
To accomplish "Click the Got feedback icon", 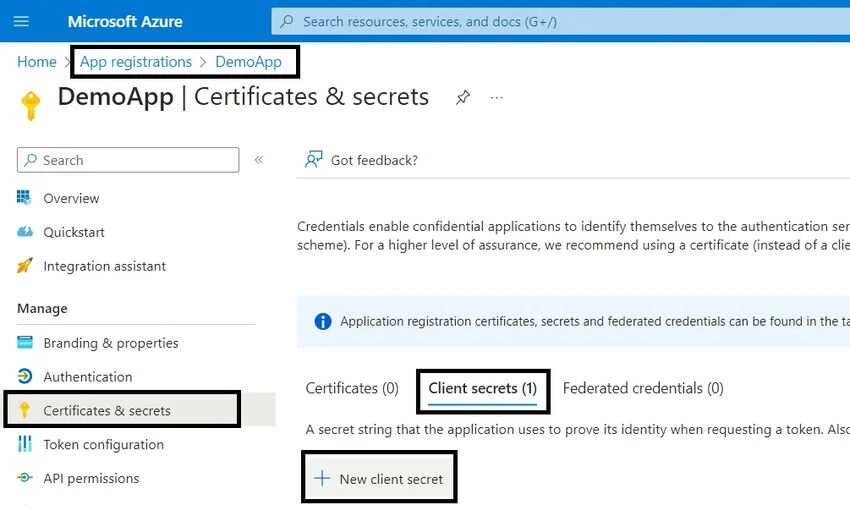I will click(314, 160).
